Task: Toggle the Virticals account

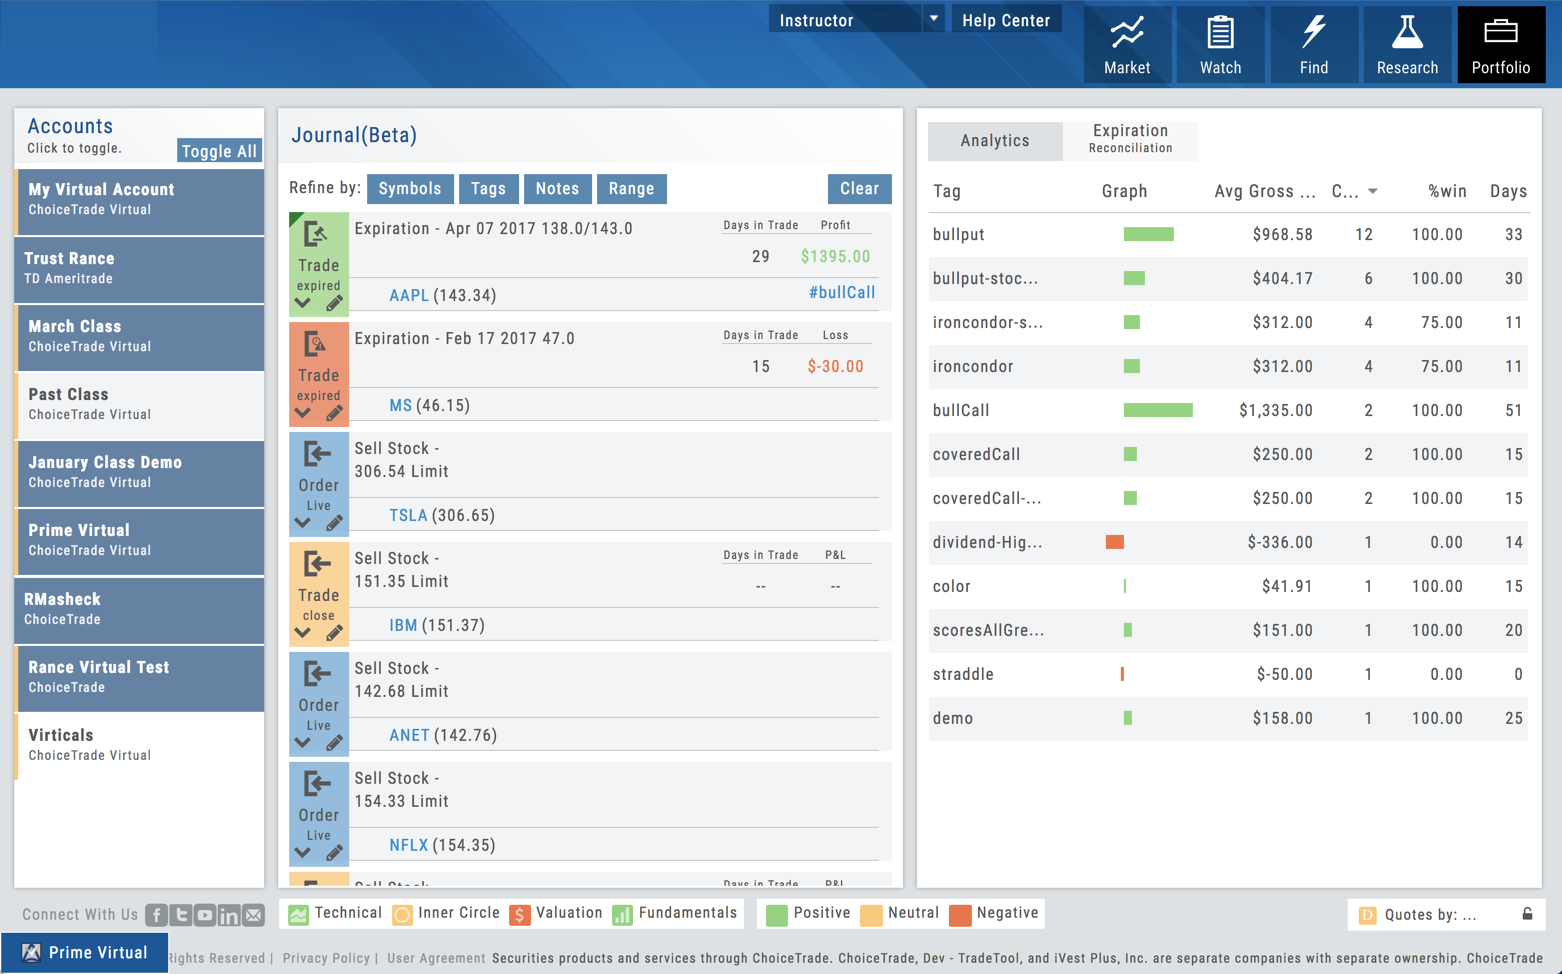Action: [139, 745]
